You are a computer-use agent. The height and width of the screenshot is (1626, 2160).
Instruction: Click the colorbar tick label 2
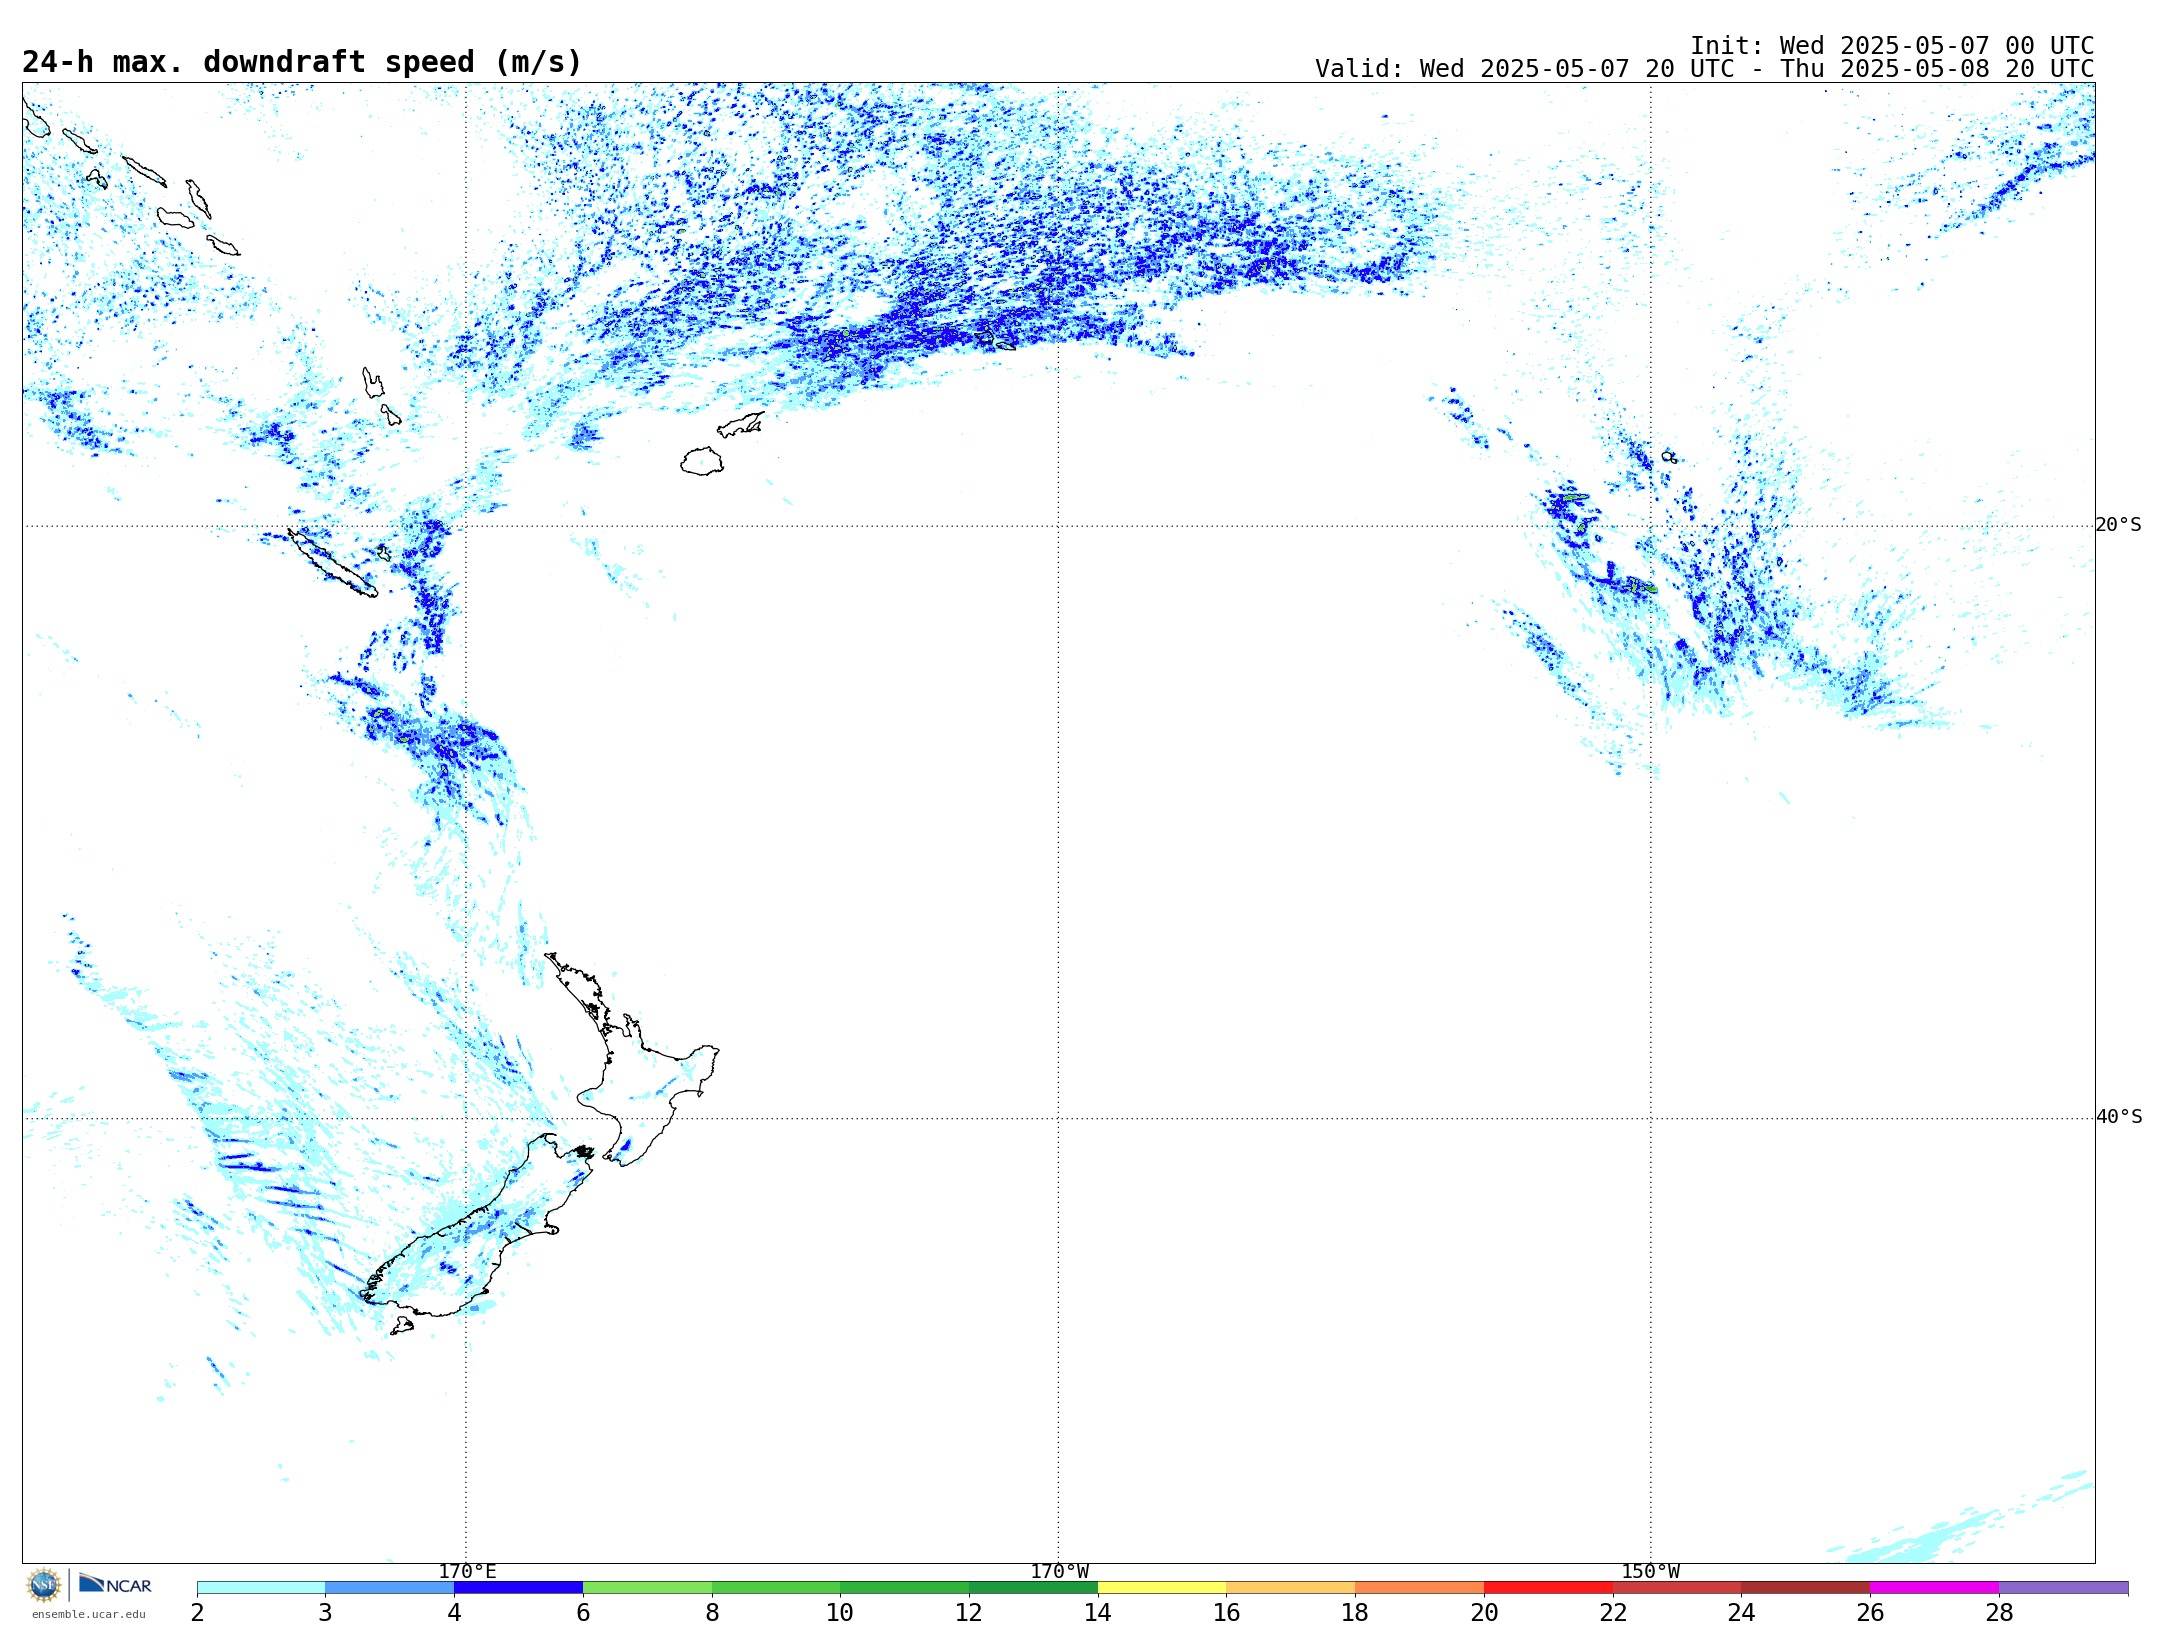tap(197, 1613)
